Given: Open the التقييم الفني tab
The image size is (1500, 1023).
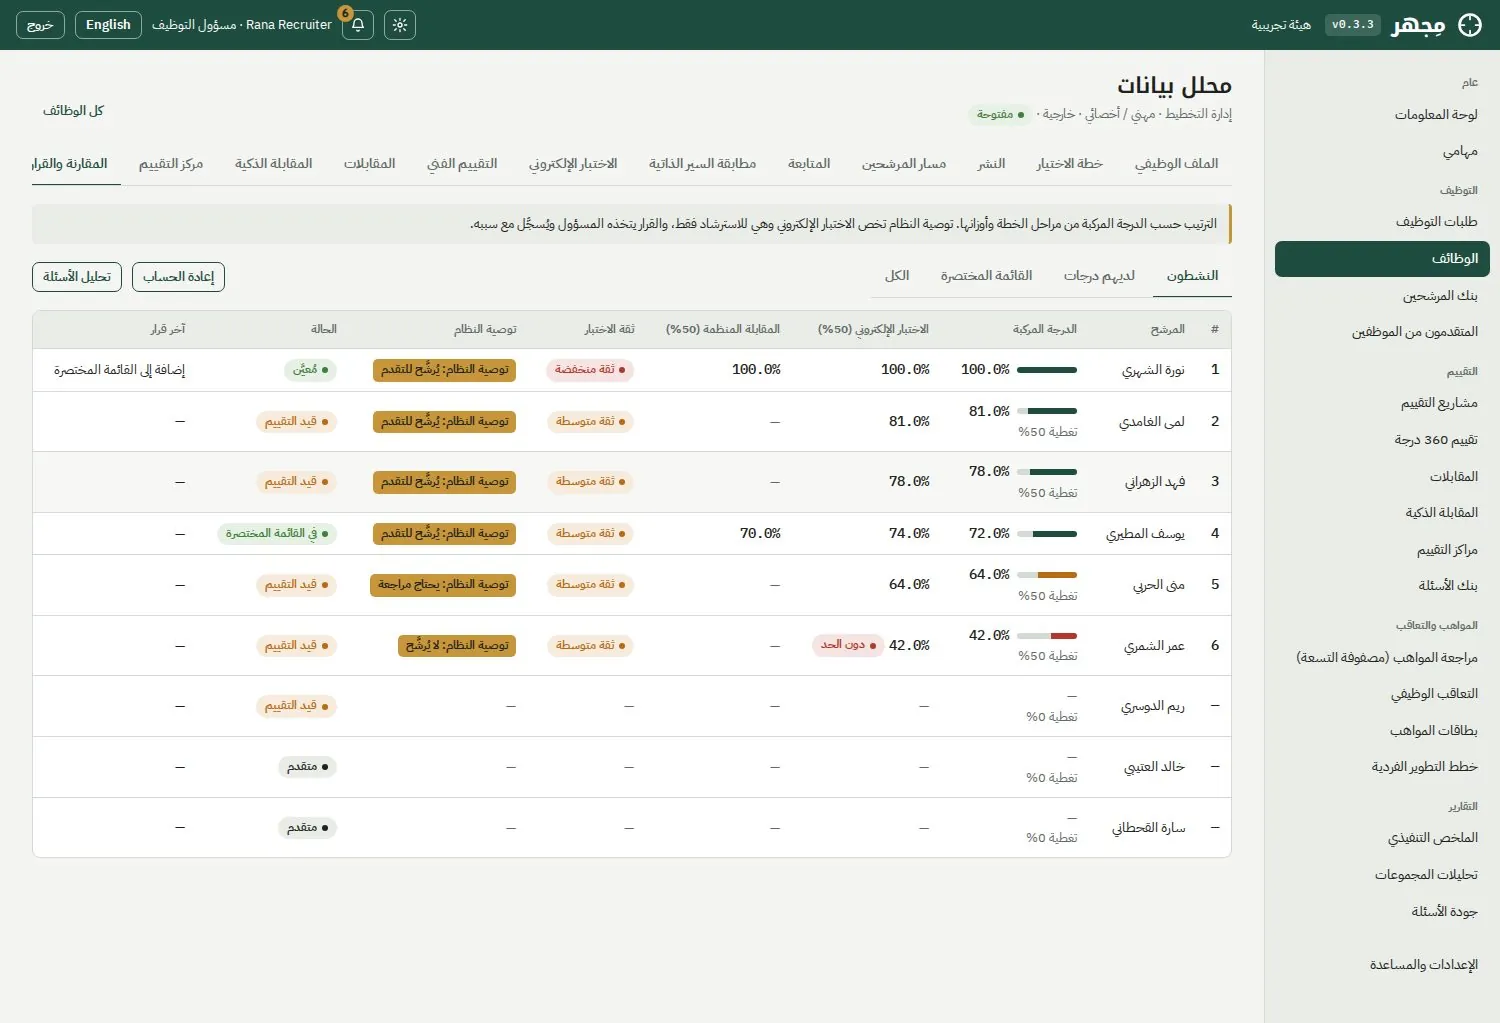Looking at the screenshot, I should 462,164.
